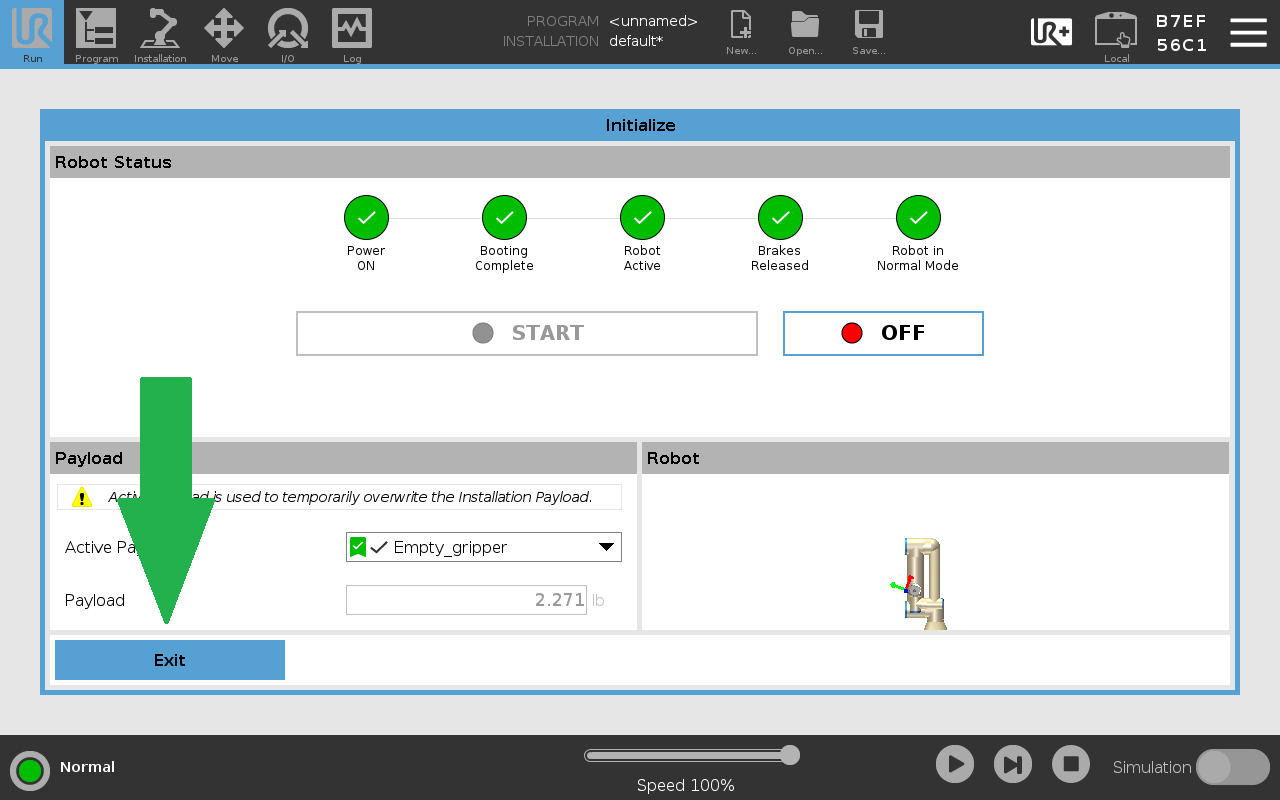The width and height of the screenshot is (1280, 800).
Task: Open the UR+ icon
Action: 1052,32
